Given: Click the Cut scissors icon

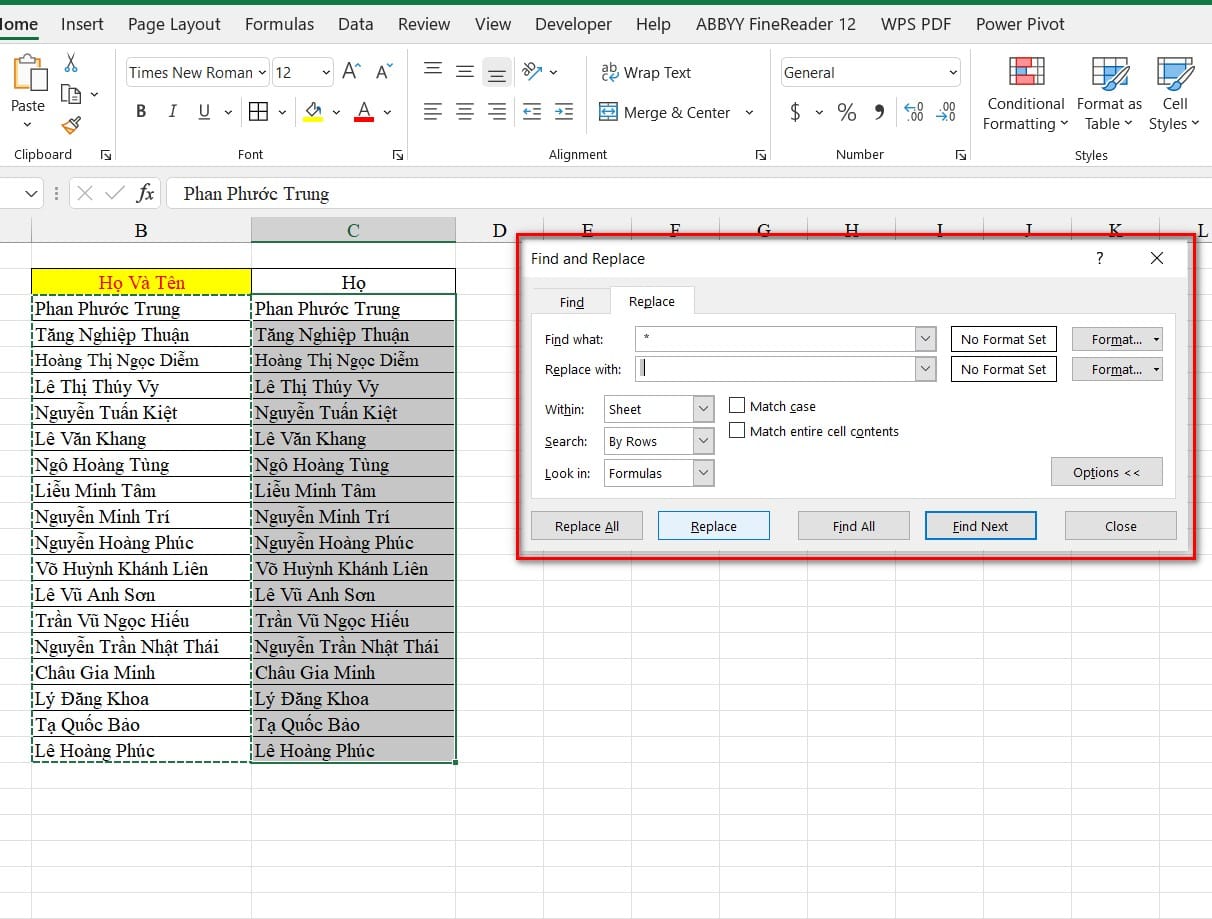Looking at the screenshot, I should click(x=71, y=63).
